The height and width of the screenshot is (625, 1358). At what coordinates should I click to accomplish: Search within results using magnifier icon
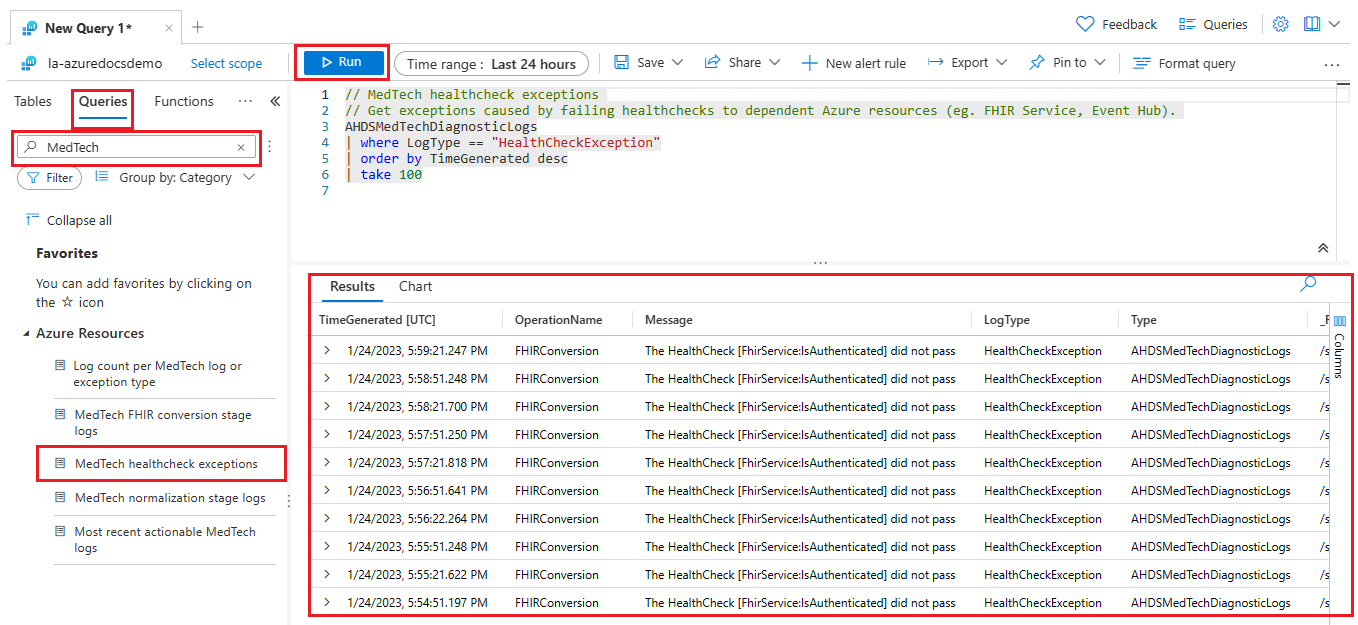click(x=1308, y=285)
